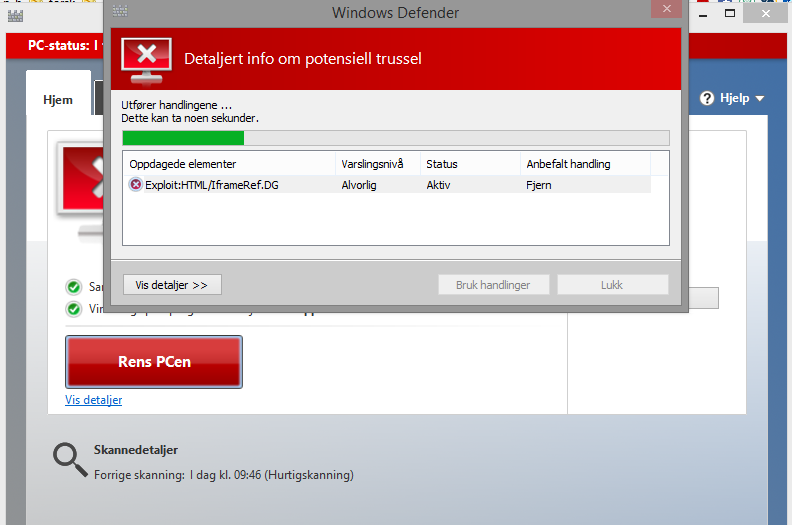Viewport: 792px width, 525px height.
Task: Maximize the main Windows Defender window
Action: click(730, 14)
